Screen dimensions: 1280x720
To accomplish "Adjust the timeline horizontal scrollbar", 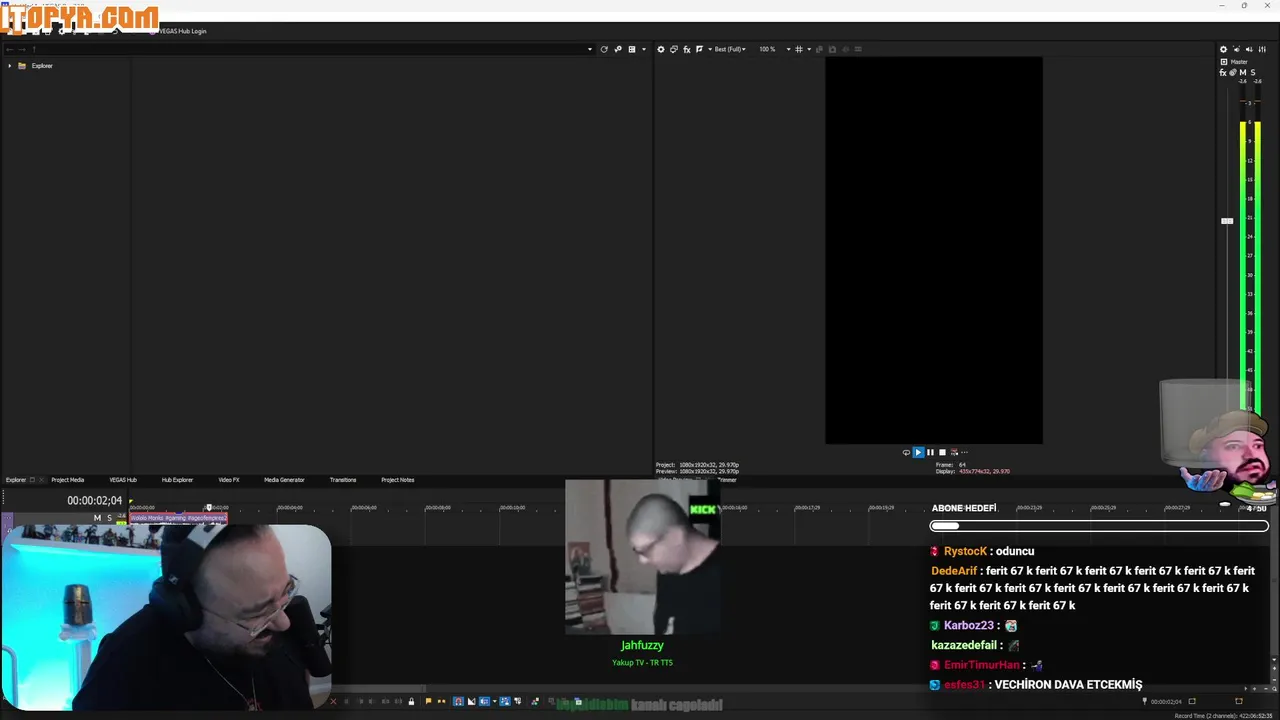I will click(x=380, y=688).
